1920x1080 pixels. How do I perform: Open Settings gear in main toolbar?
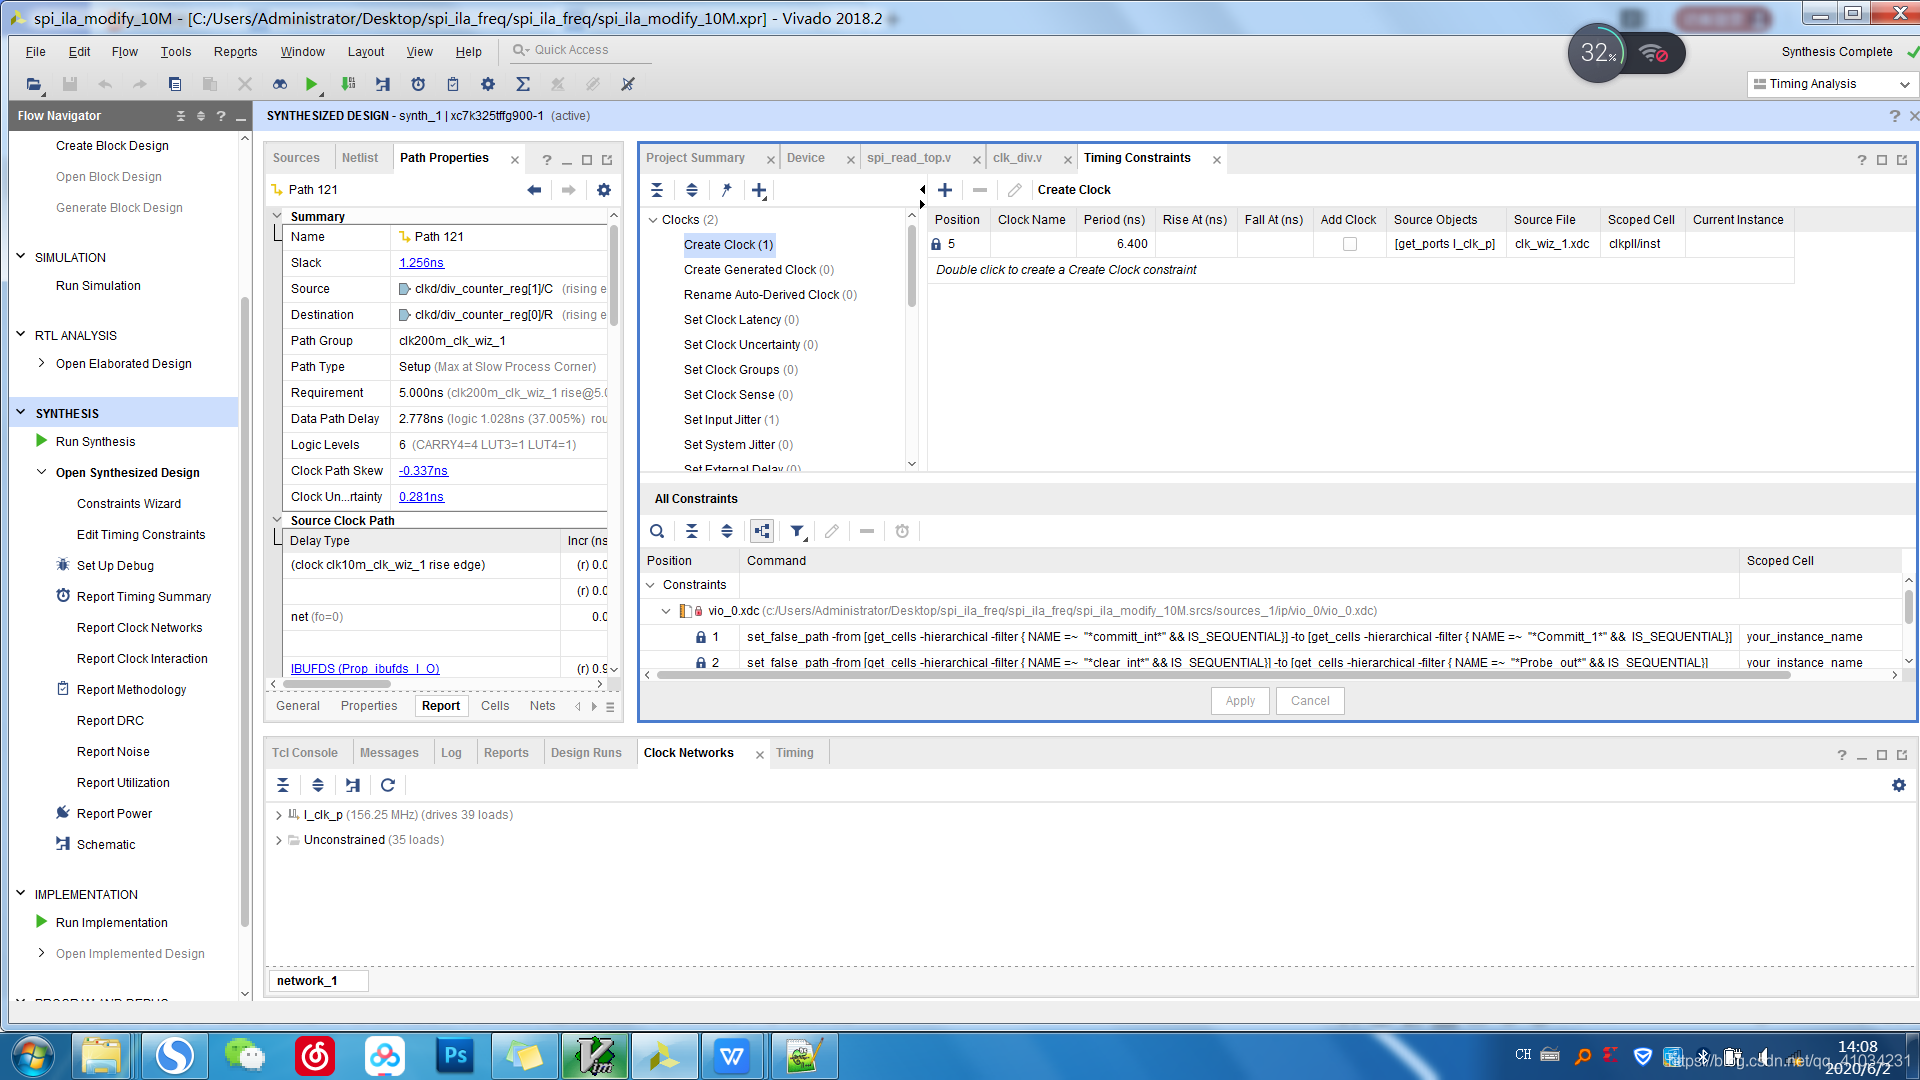[x=488, y=85]
